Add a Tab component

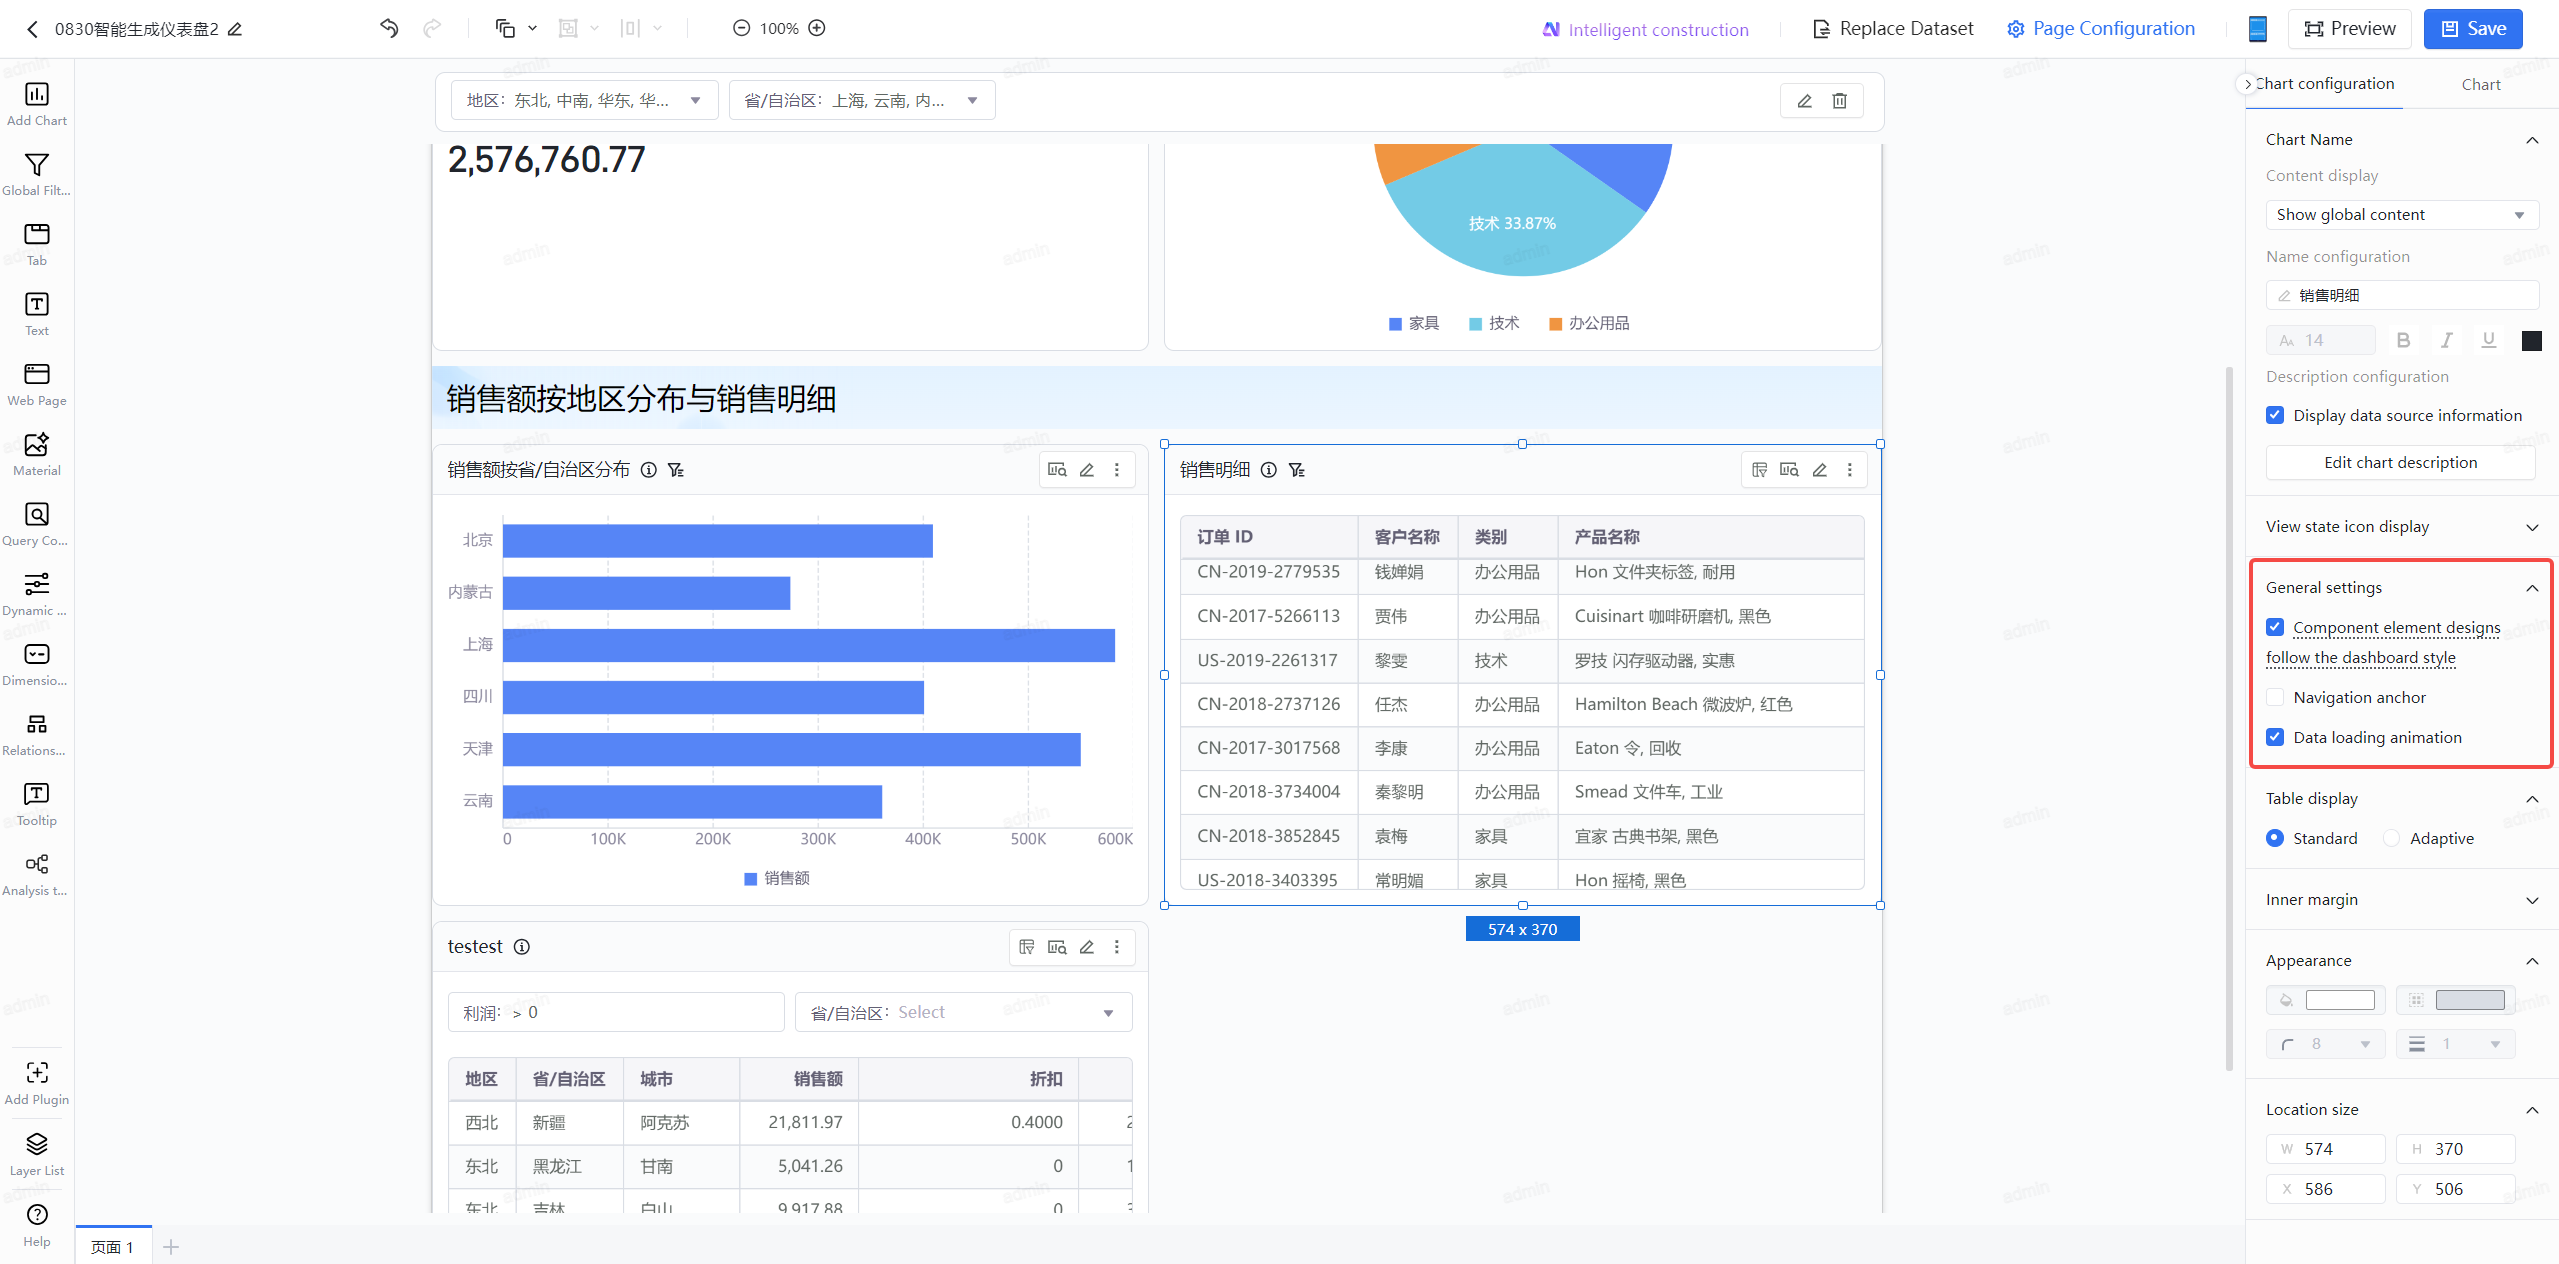coord(37,244)
